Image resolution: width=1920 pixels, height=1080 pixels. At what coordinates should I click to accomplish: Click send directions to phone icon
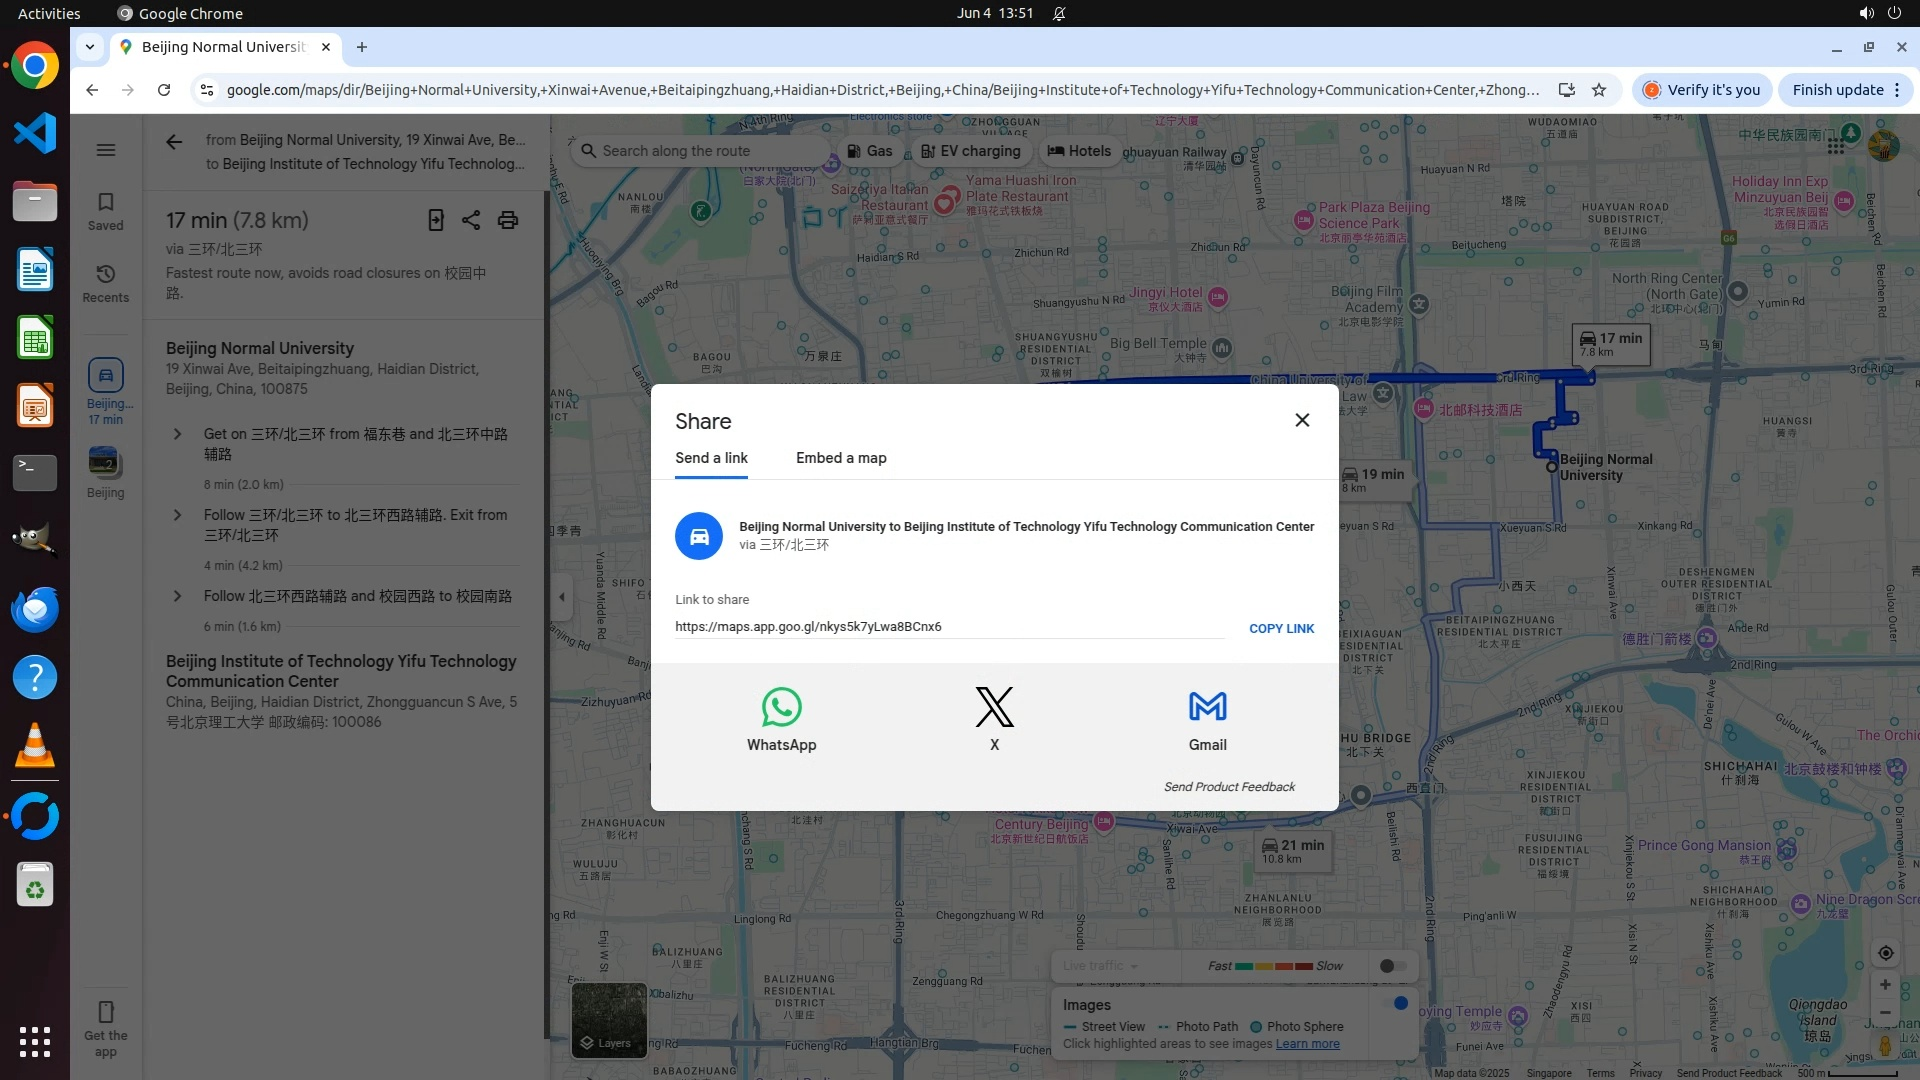pos(436,220)
